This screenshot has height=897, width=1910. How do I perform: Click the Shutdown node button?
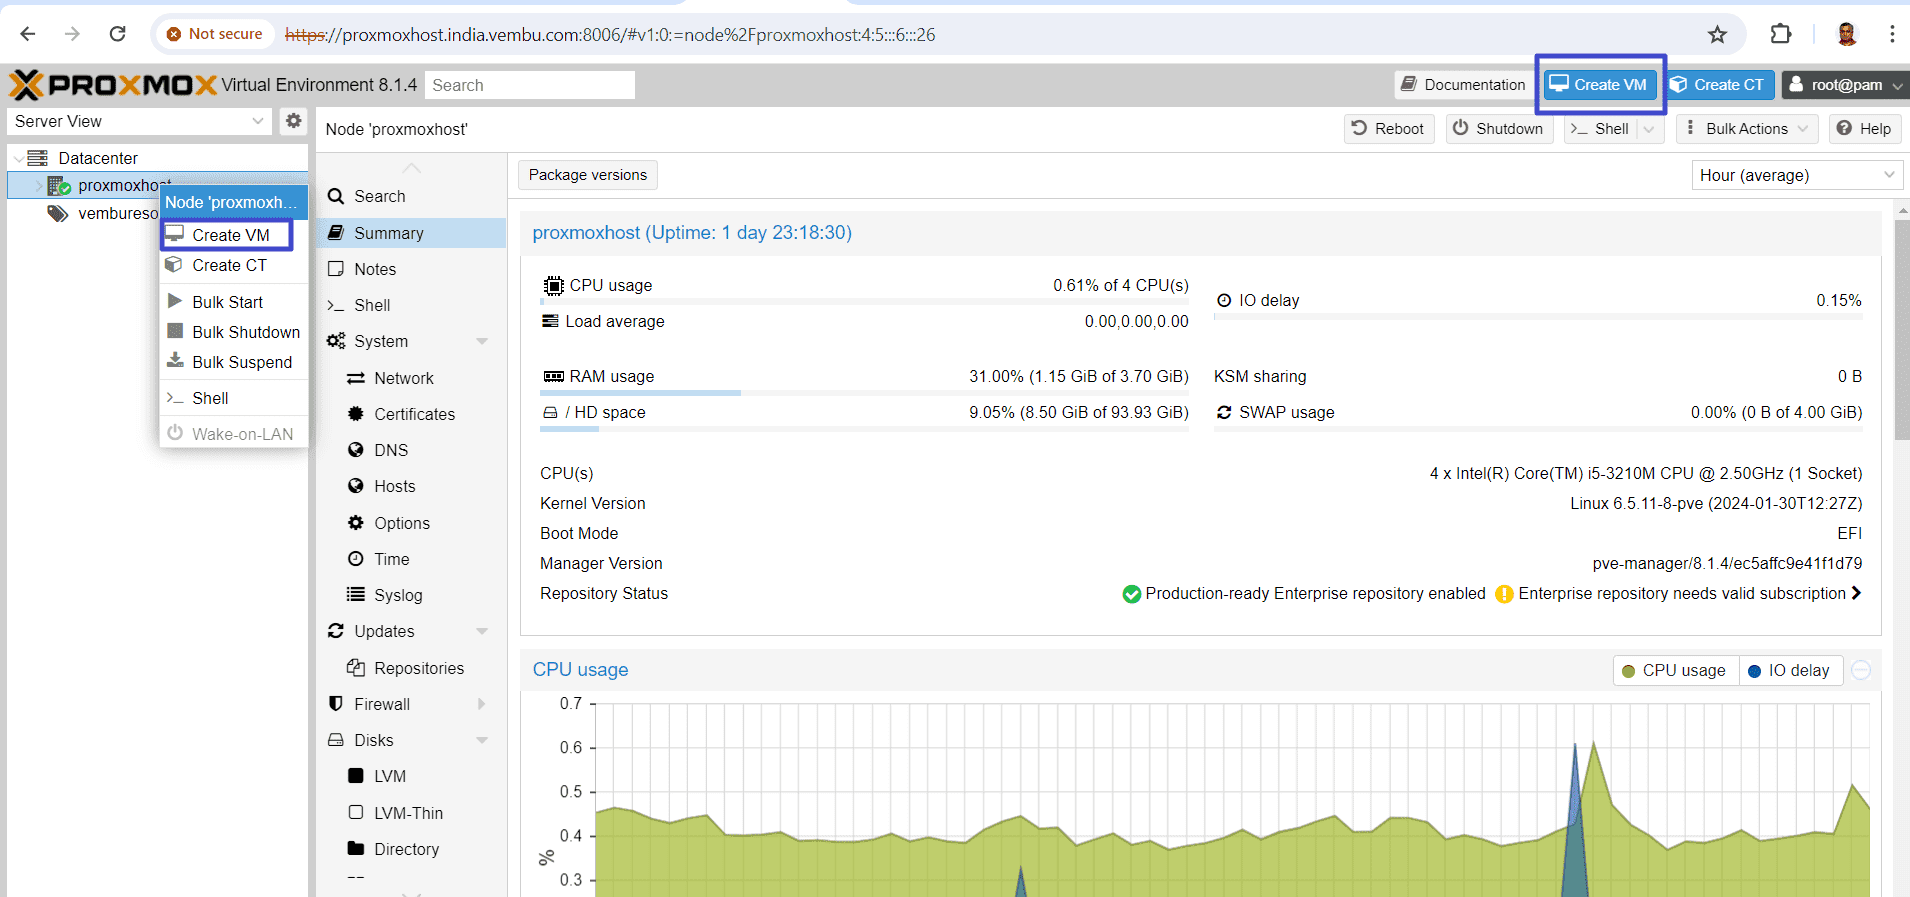click(1498, 129)
